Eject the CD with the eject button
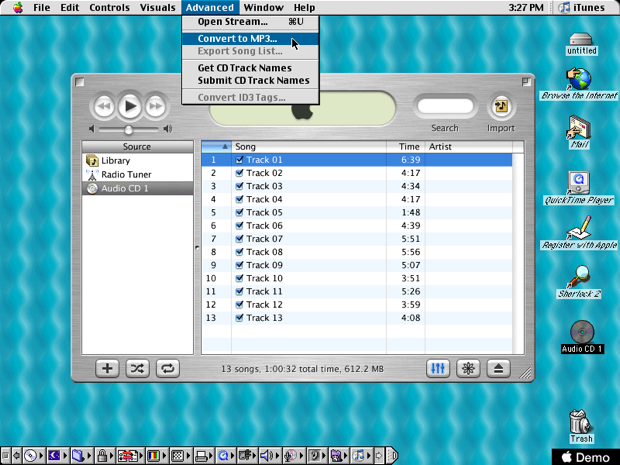This screenshot has height=465, width=620. pos(499,369)
